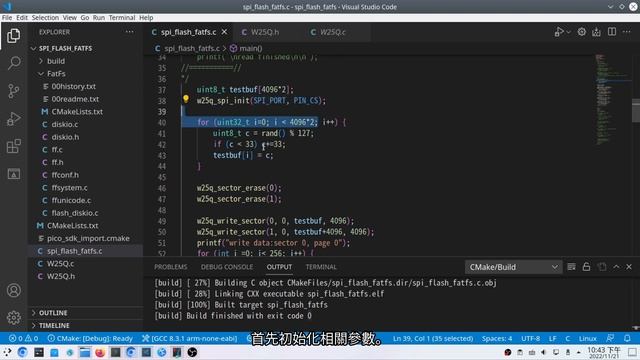Open the Terminal menu
The width and height of the screenshot is (640, 360).
click(x=122, y=18)
